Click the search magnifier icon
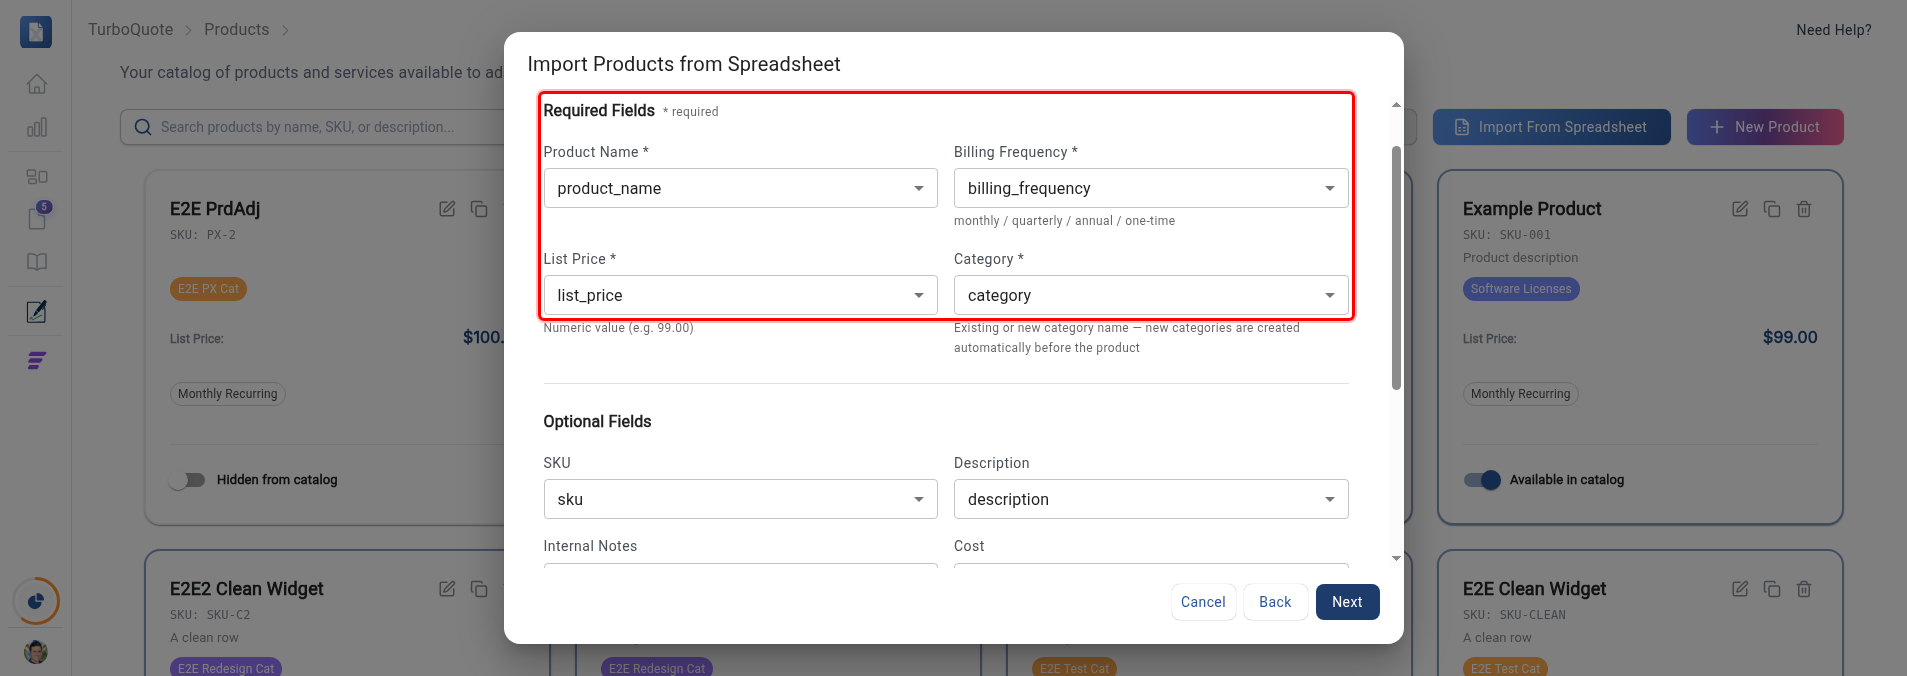Image resolution: width=1907 pixels, height=676 pixels. click(143, 127)
